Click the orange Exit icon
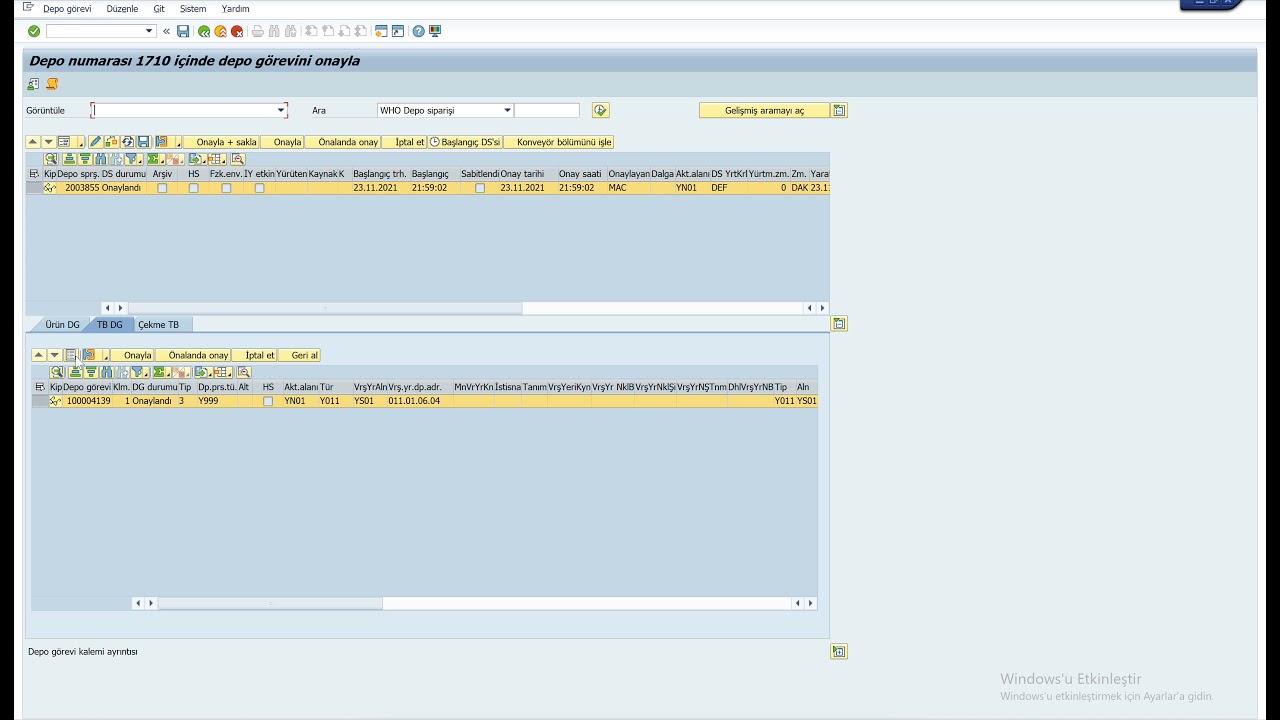 click(x=220, y=31)
